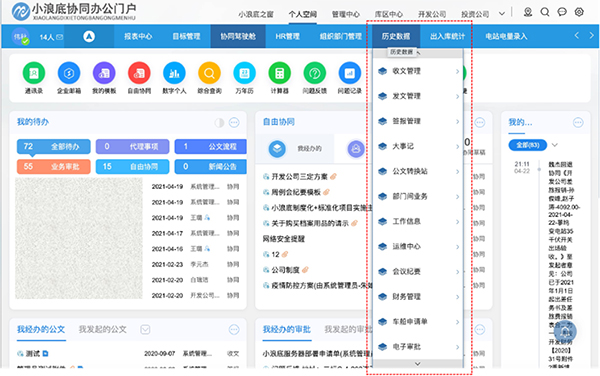Image resolution: width=600 pixels, height=376 pixels.
Task: Open the dropdown arrow beside 全部(83)
Action: click(x=555, y=145)
